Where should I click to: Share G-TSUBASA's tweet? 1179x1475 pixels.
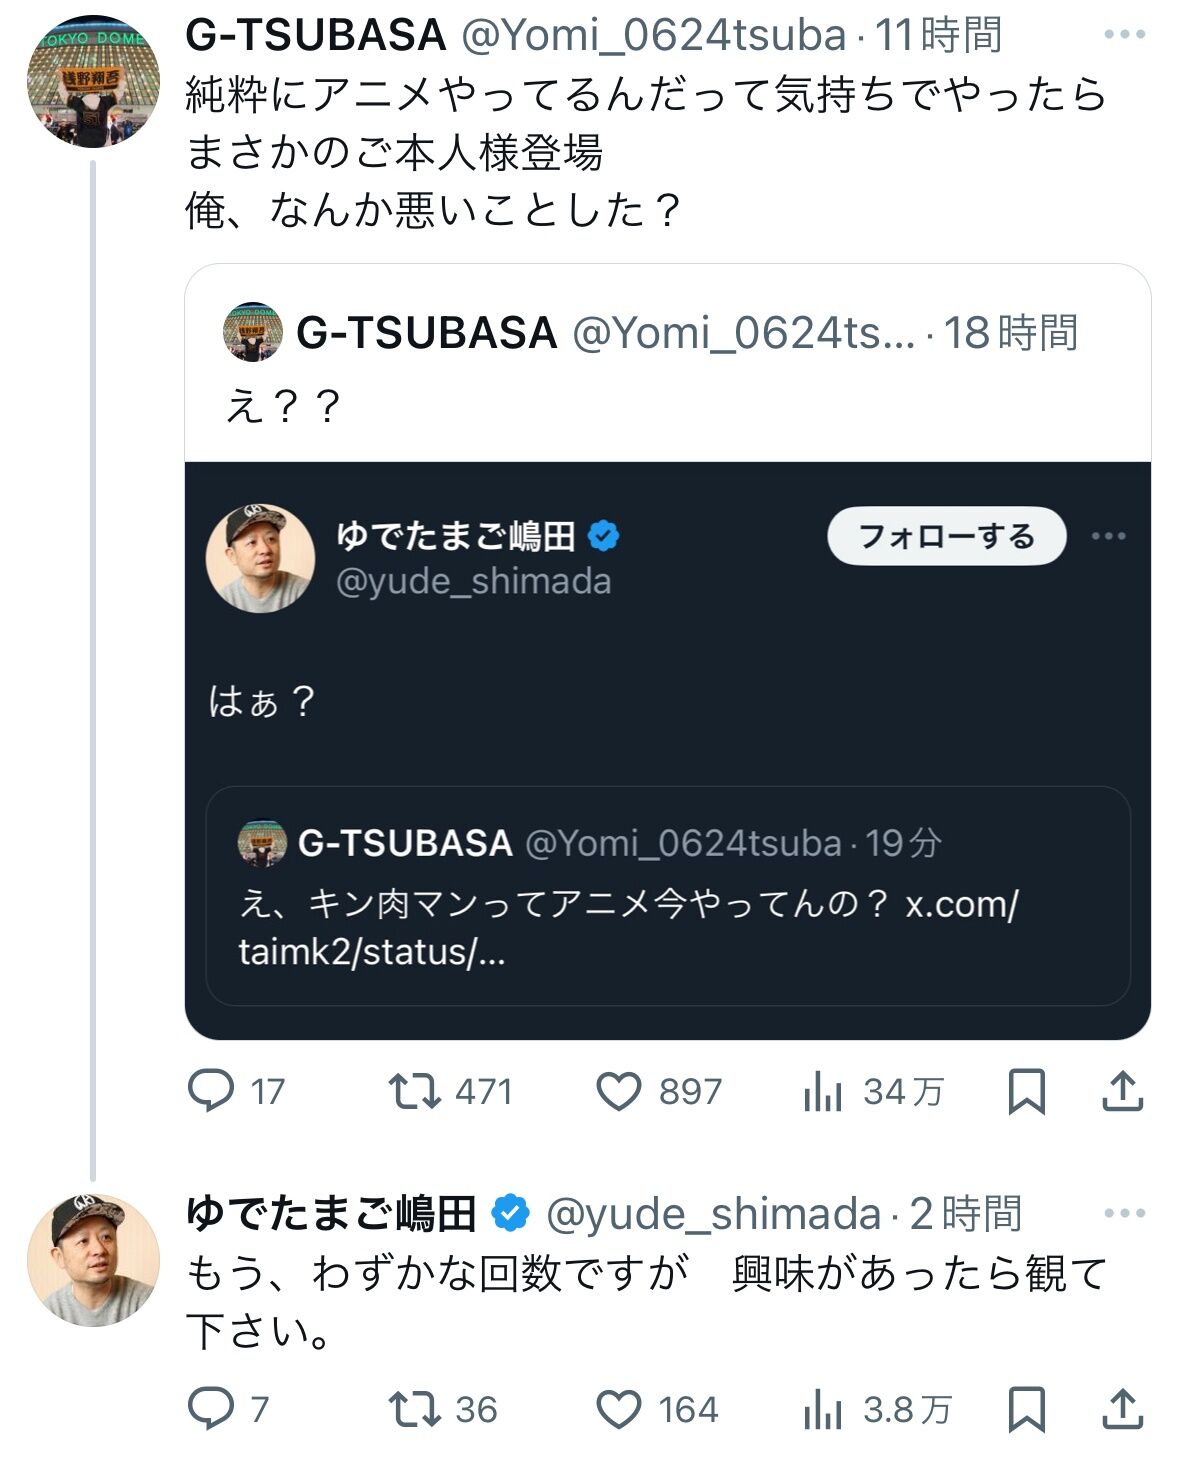click(1122, 1091)
